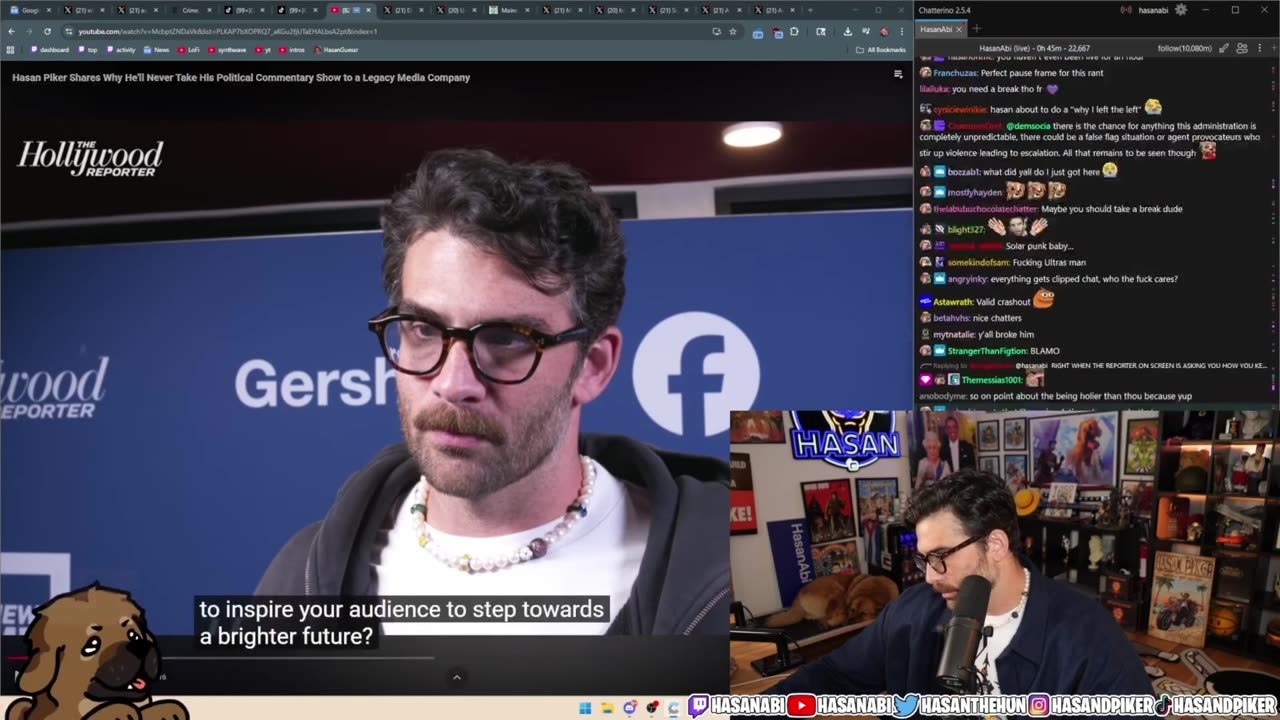
Task: Open moderation mode icon in chat header
Action: [1223, 48]
